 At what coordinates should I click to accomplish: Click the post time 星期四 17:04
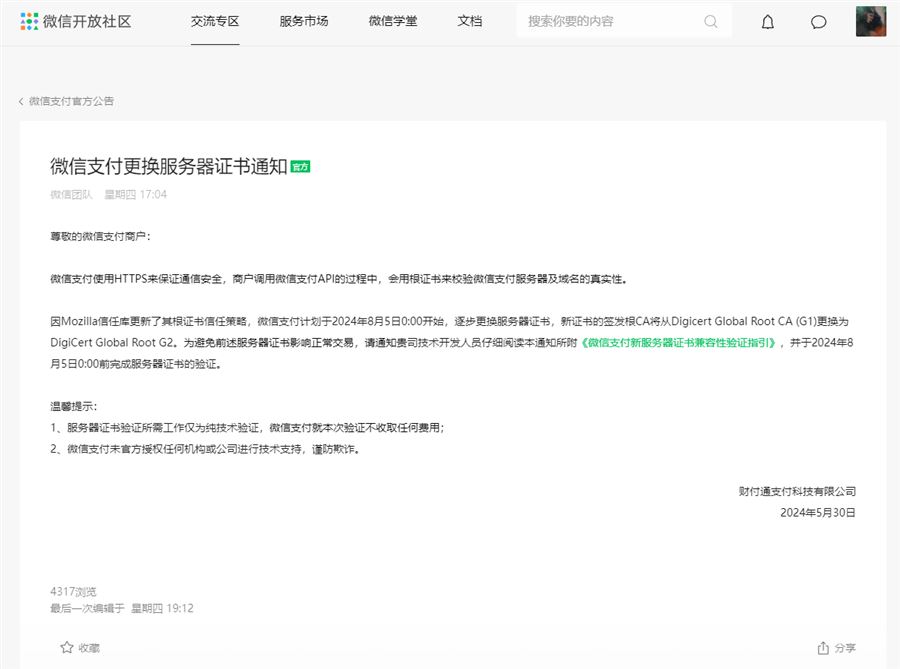coord(136,194)
